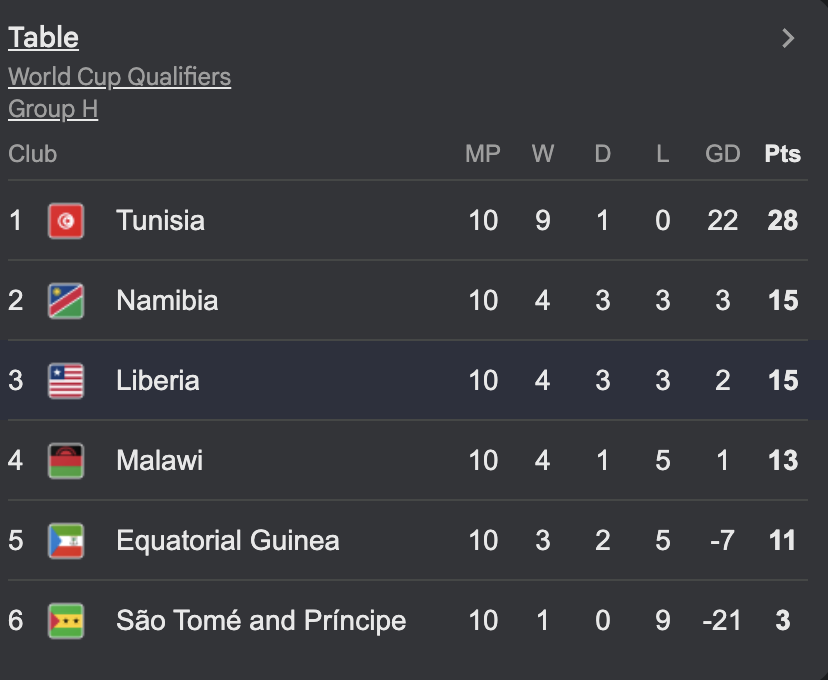Click the Liberia flag icon
The image size is (828, 680).
(66, 381)
